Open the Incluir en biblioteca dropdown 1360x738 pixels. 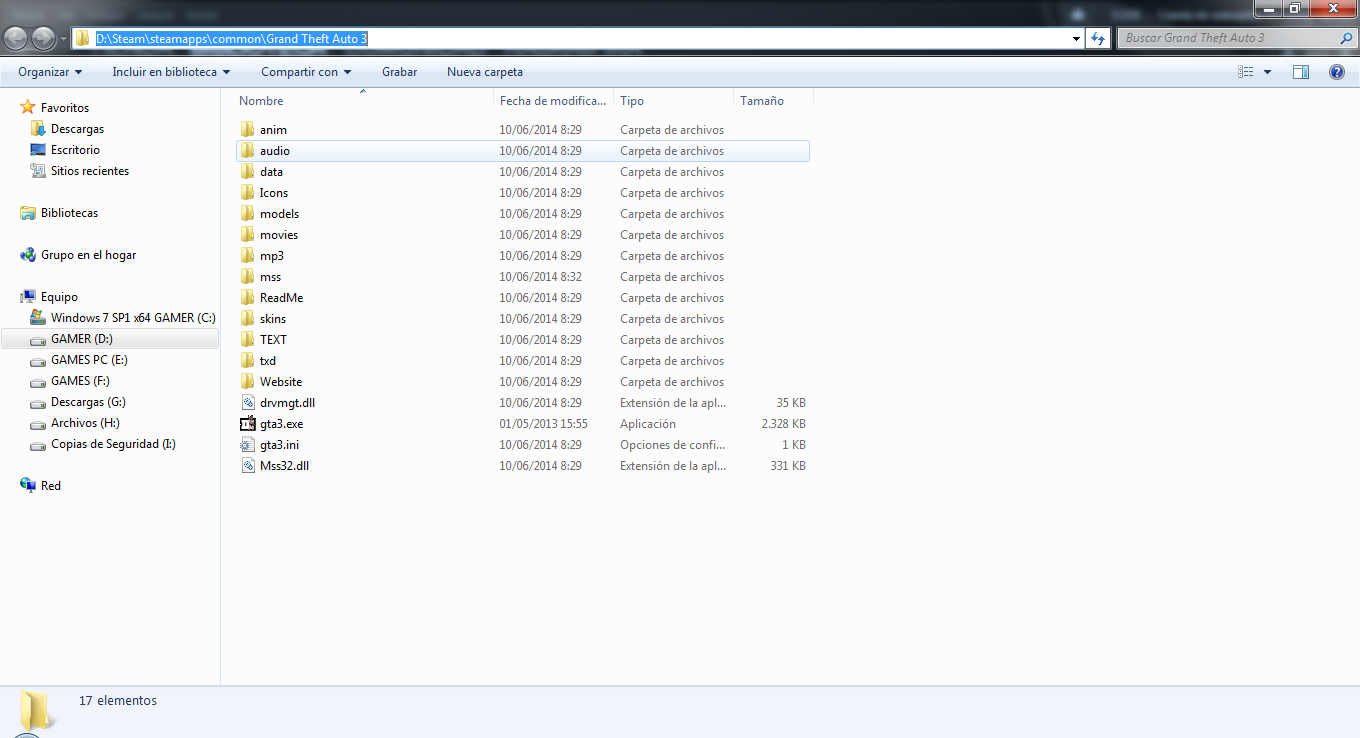(171, 72)
